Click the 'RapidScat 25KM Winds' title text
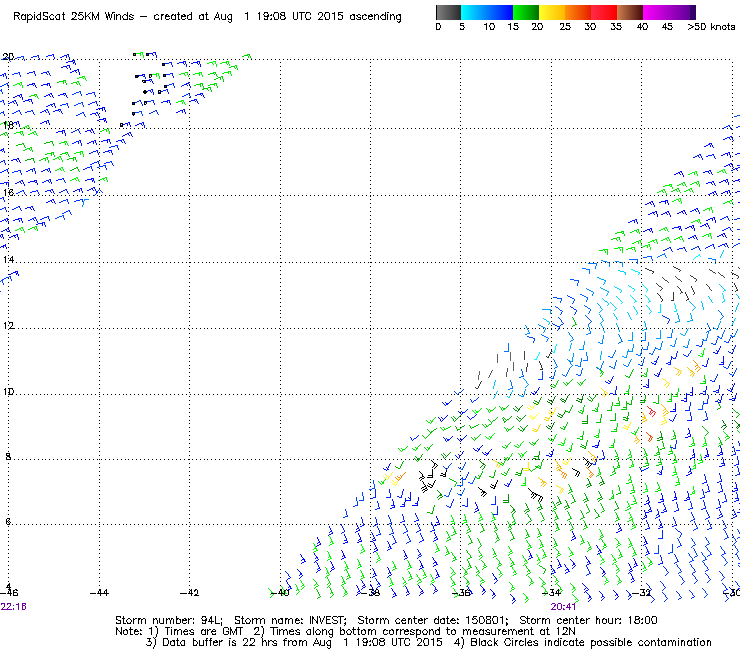Screen dimensions: 740x650 pos(74,17)
